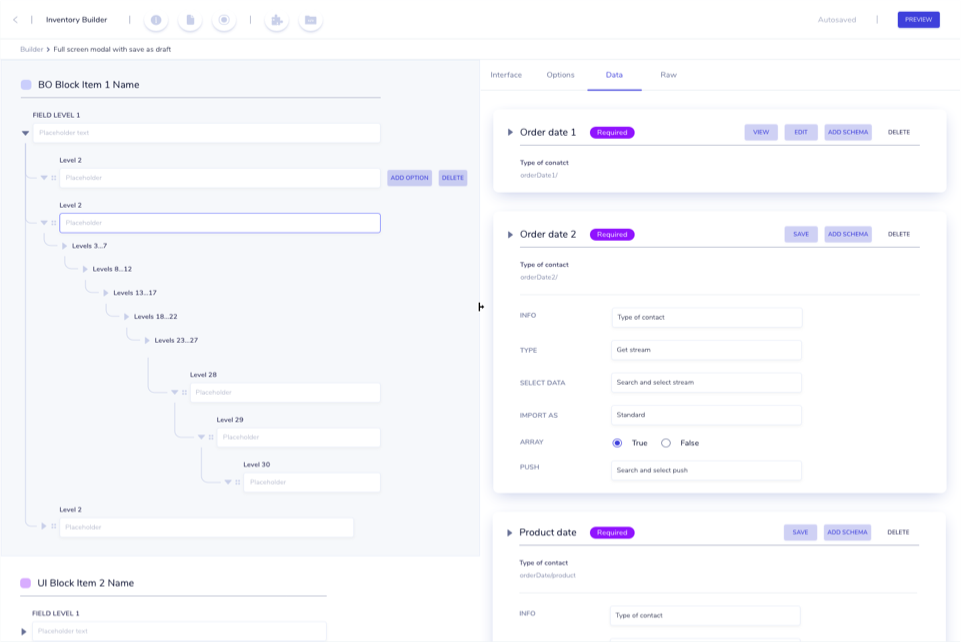Screen dimensions: 961x642
Task: Click the Level 30 placeholder field
Action: [x=312, y=483]
